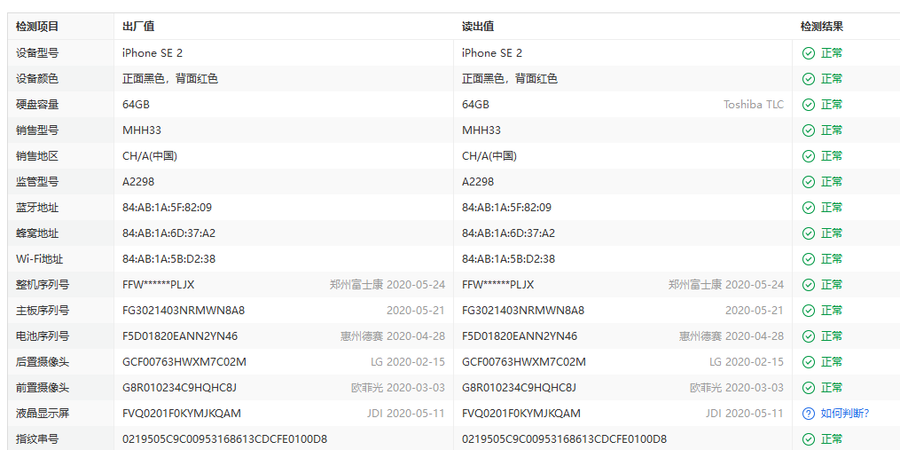900x450 pixels.
Task: Click the 检测项目 column header
Action: tap(37, 26)
